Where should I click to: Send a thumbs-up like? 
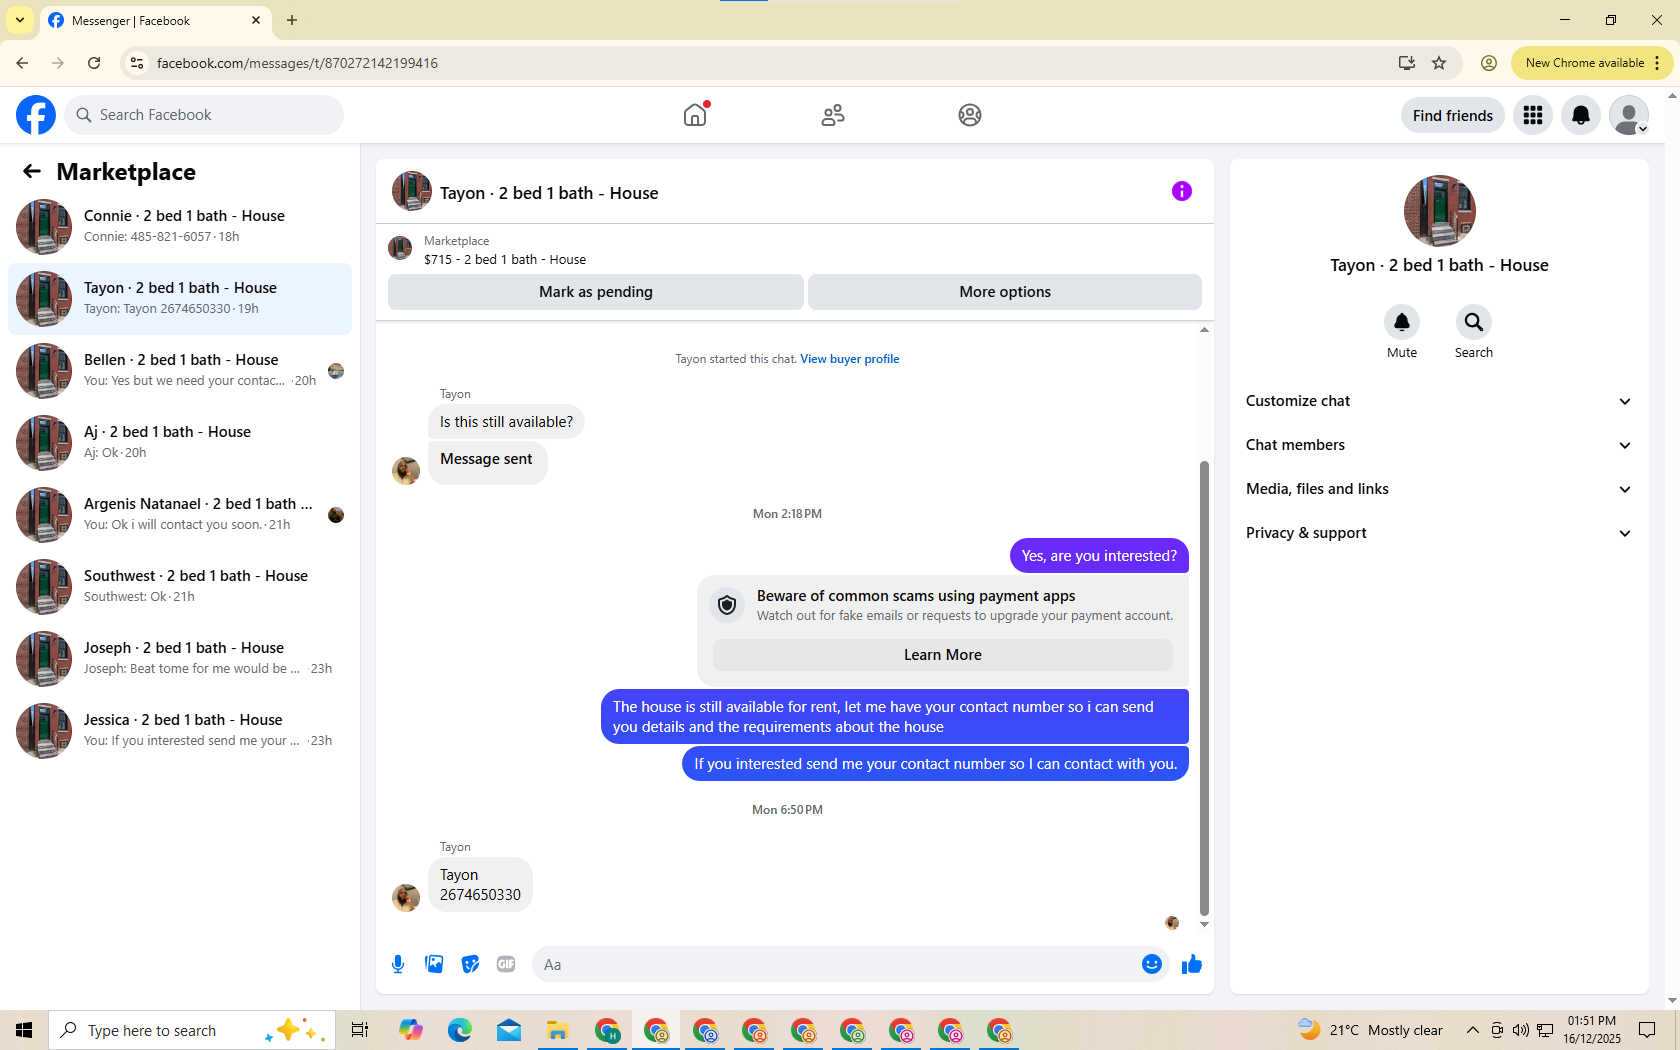point(1192,964)
